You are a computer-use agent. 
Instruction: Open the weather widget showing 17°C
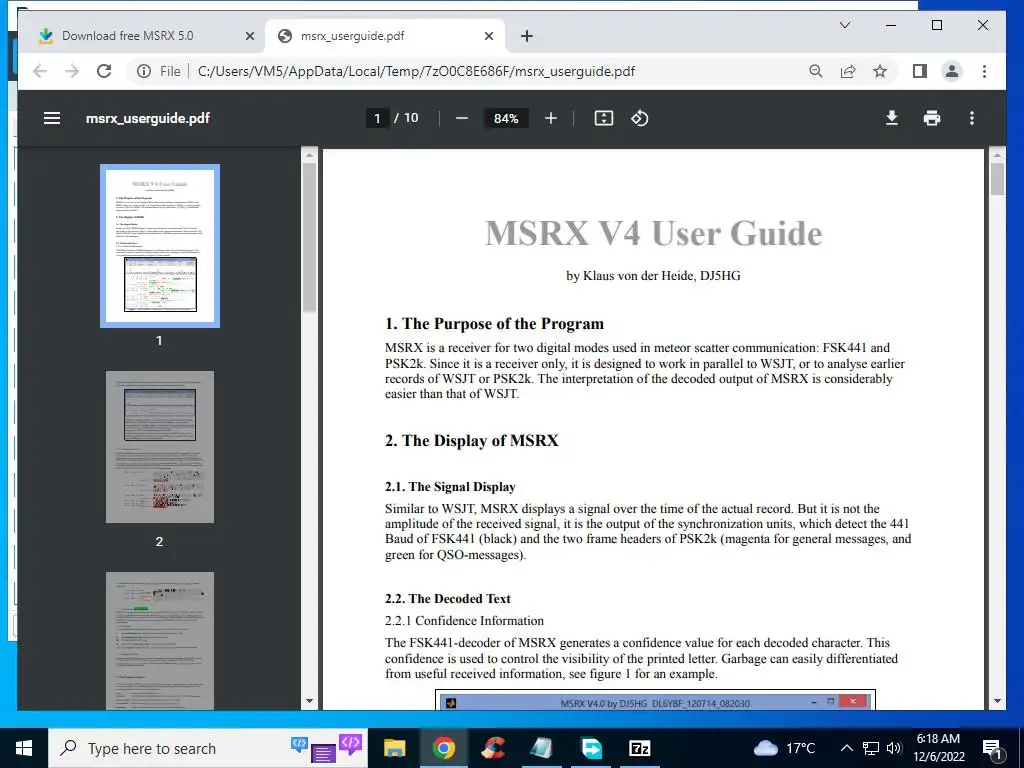[x=786, y=748]
